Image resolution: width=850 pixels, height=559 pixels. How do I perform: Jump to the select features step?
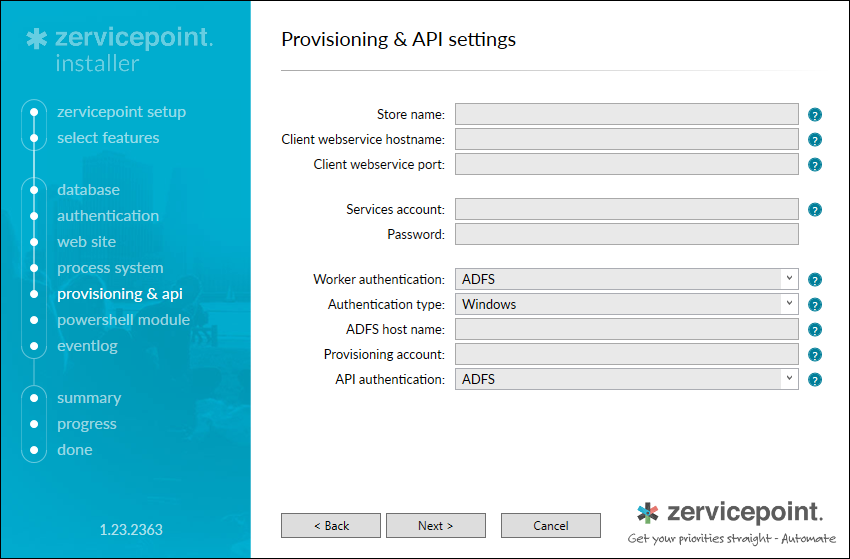[107, 138]
